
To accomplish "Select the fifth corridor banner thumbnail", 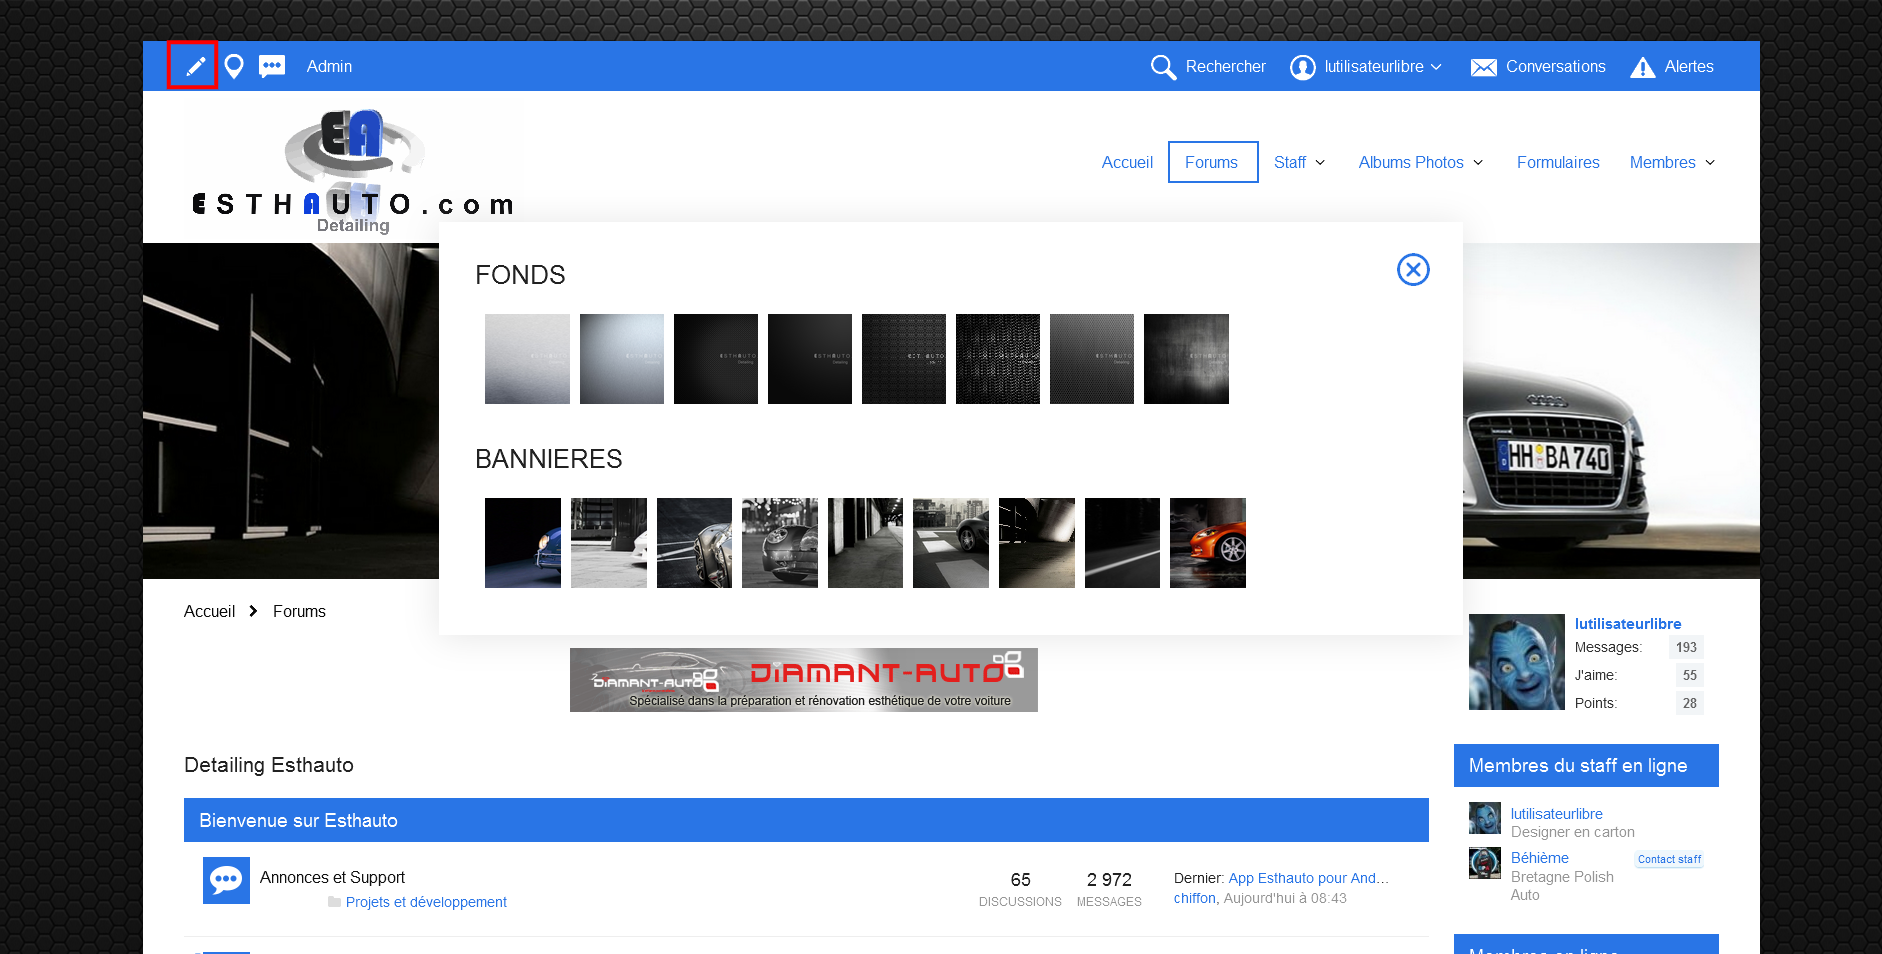I will click(x=865, y=543).
